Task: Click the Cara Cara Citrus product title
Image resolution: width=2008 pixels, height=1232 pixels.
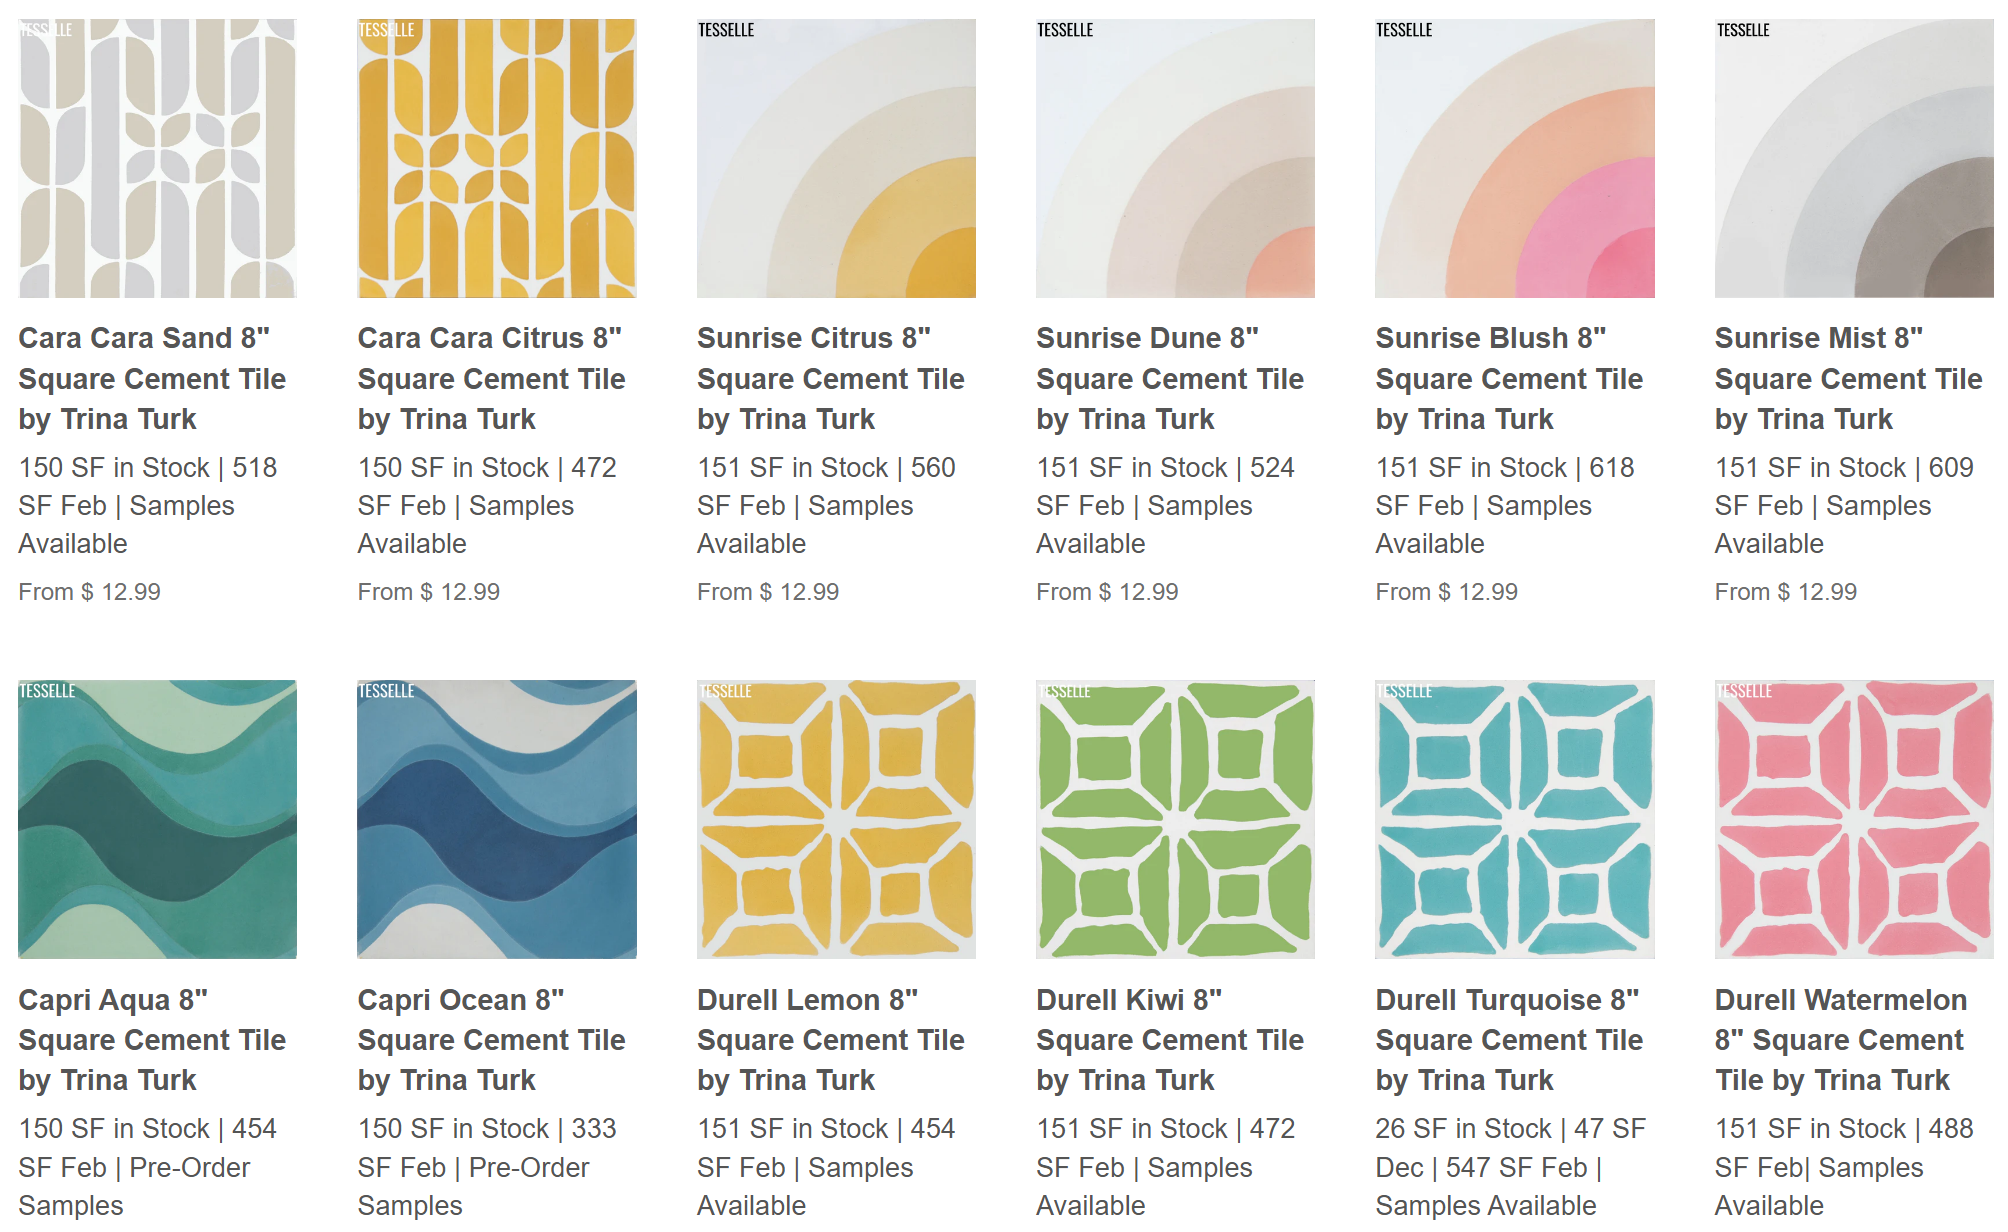Action: pos(491,379)
